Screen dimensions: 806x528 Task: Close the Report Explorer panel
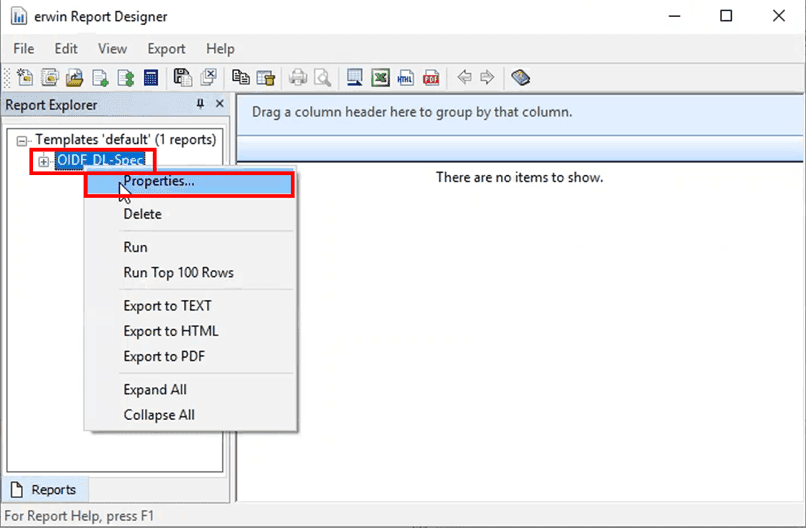pos(219,104)
